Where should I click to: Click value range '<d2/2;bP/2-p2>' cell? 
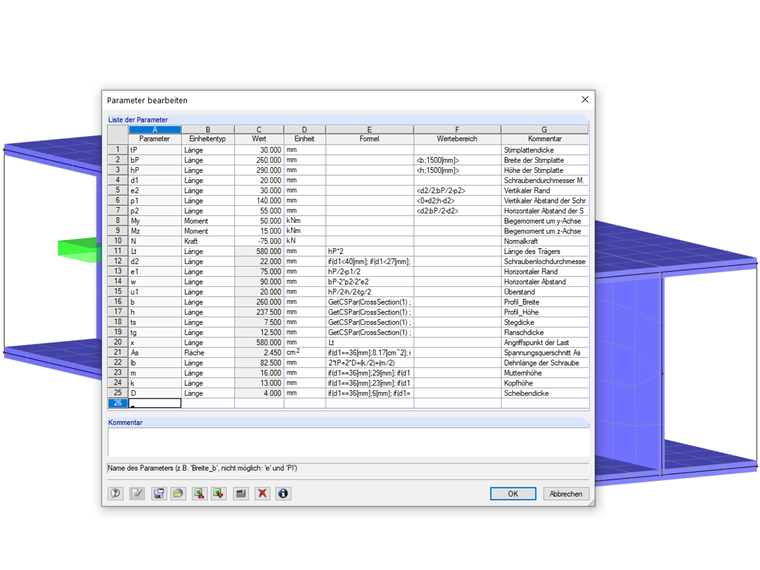pyautogui.click(x=458, y=190)
